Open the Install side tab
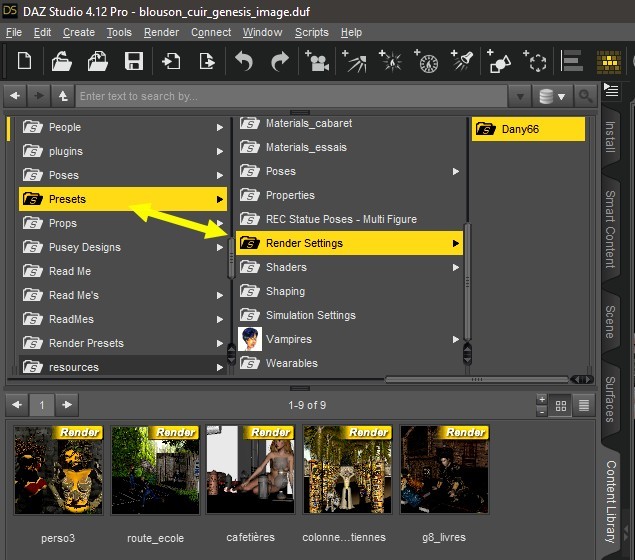Image resolution: width=635 pixels, height=560 pixels. point(610,137)
